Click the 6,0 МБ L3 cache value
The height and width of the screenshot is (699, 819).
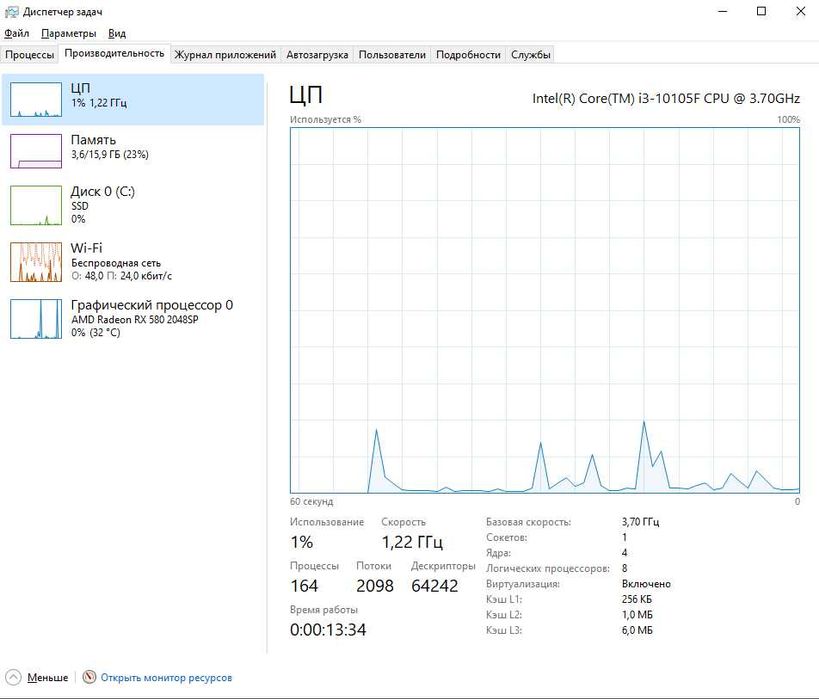[x=637, y=631]
